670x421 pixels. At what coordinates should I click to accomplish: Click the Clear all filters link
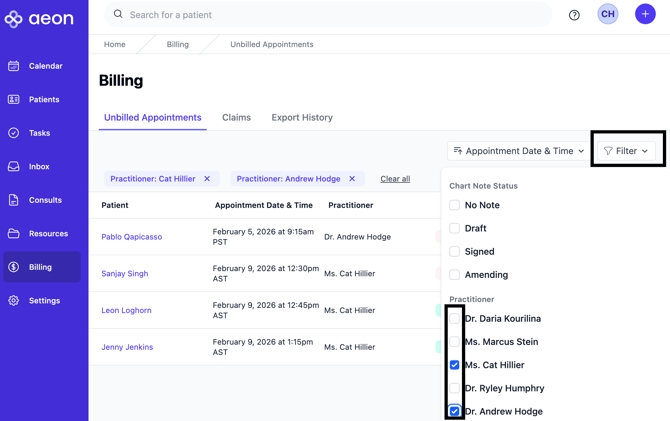point(395,179)
